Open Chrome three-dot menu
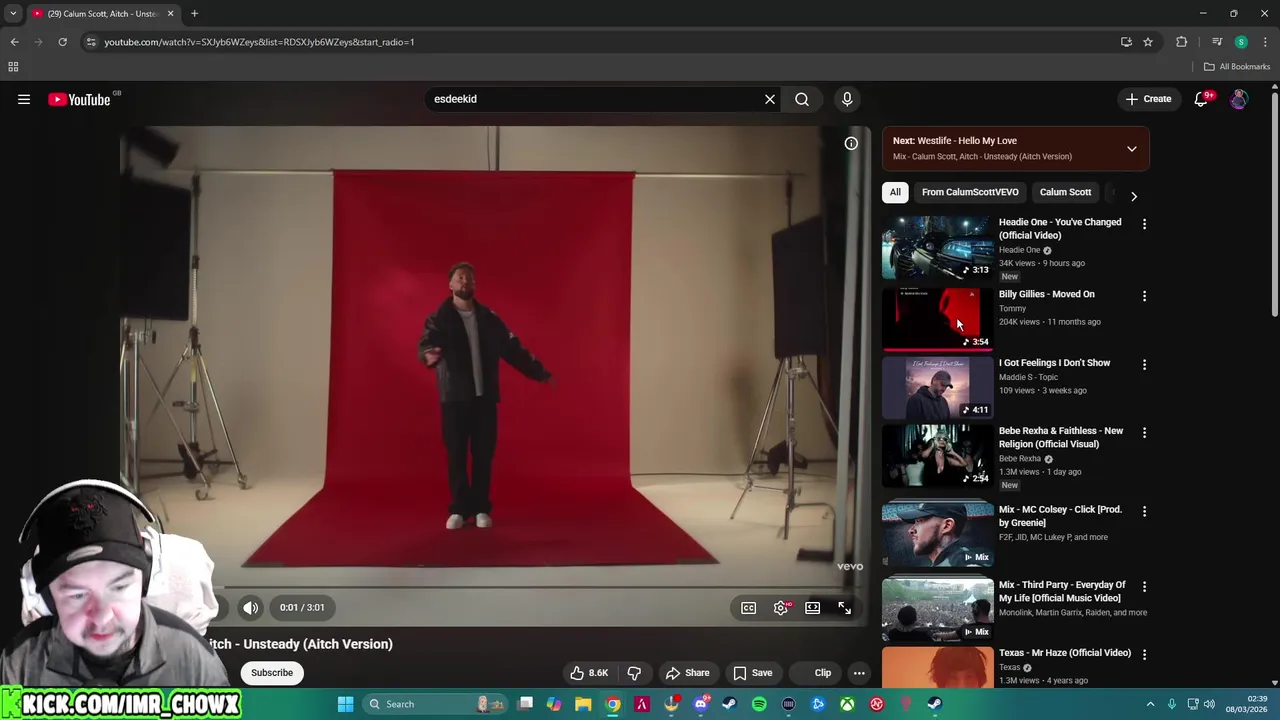Viewport: 1280px width, 720px height. click(1266, 42)
